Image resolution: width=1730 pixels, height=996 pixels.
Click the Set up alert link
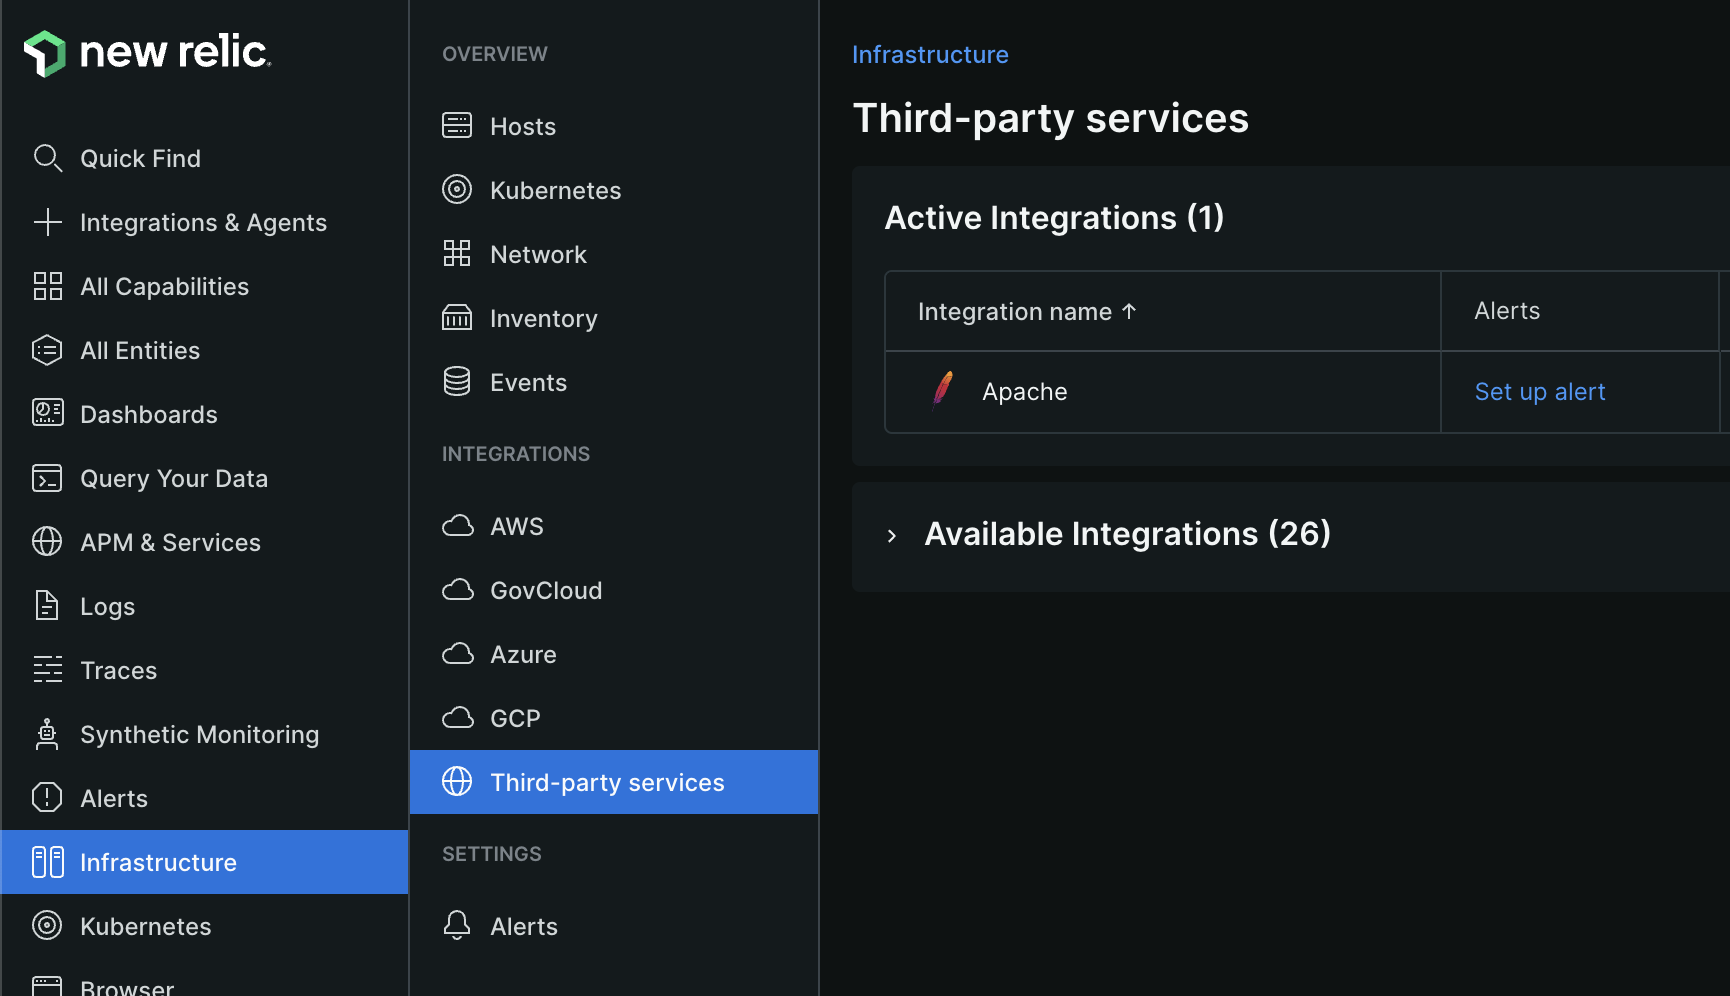pos(1540,392)
